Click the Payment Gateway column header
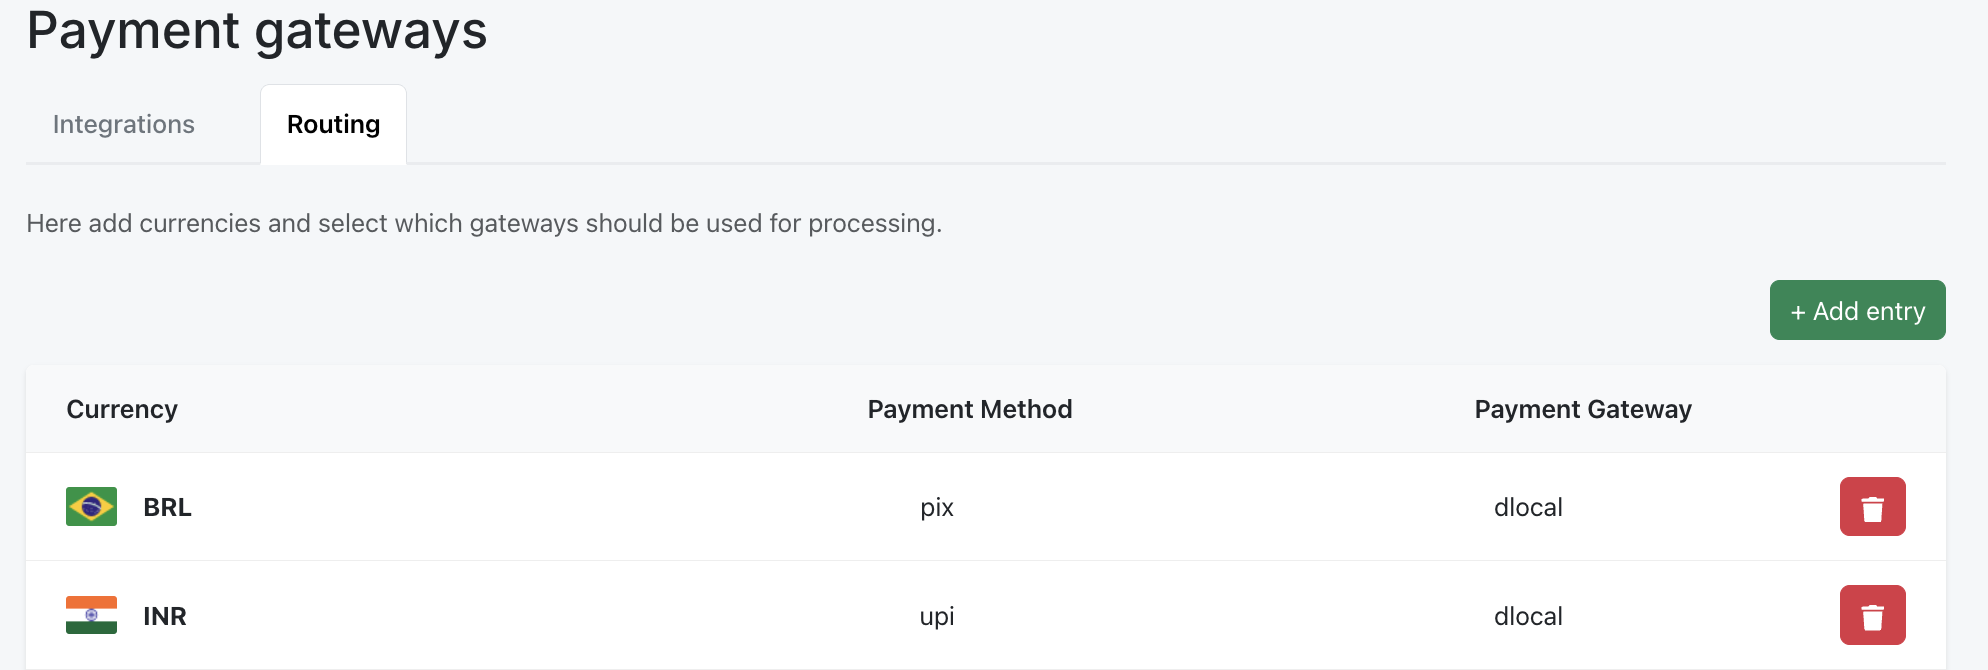This screenshot has width=1988, height=670. 1582,410
